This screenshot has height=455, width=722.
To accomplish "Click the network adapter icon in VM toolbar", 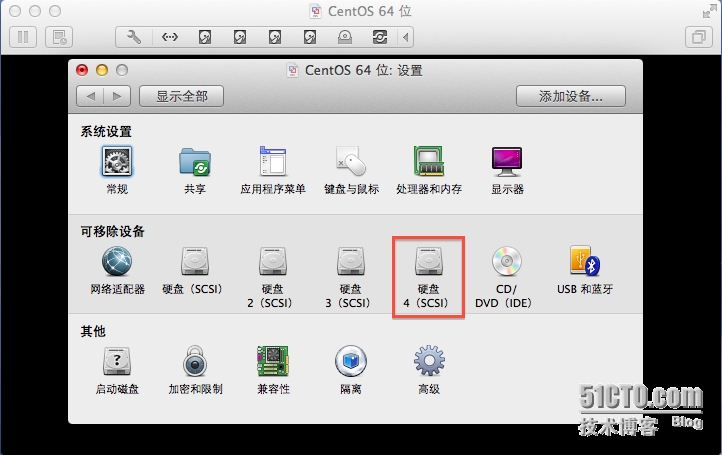I will pyautogui.click(x=169, y=37).
